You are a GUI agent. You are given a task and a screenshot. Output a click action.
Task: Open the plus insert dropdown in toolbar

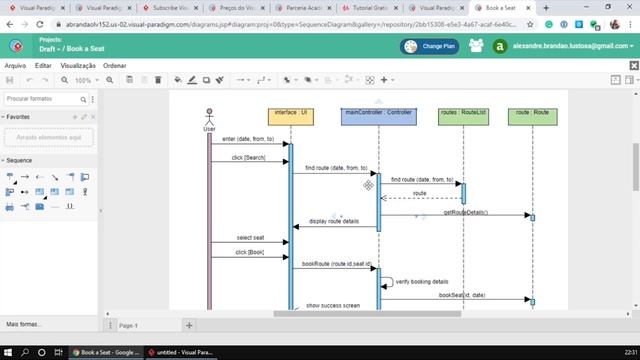click(x=387, y=80)
